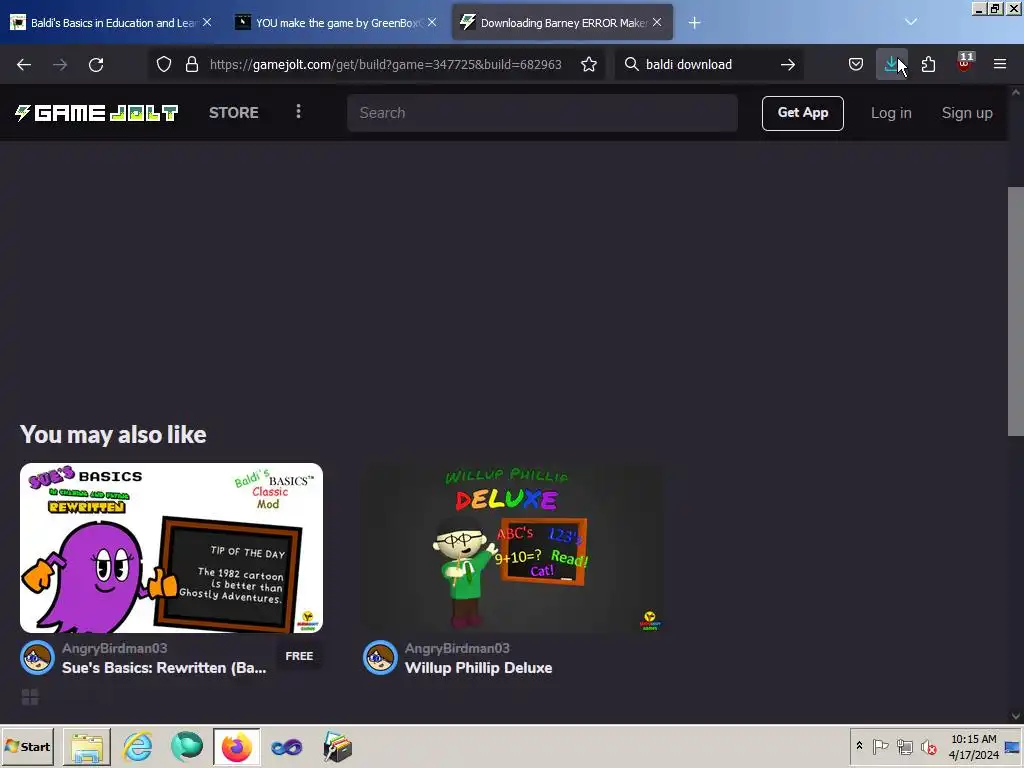Open the WinRAR taskbar icon
The height and width of the screenshot is (768, 1024).
337,747
